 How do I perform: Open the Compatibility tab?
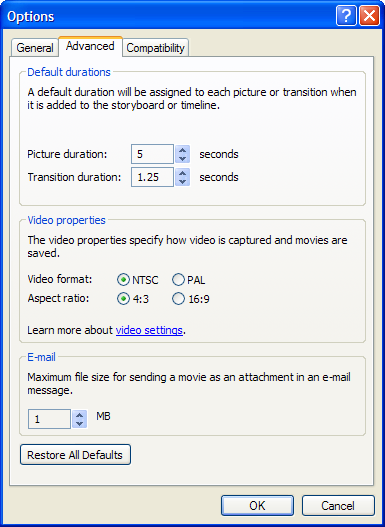point(155,48)
